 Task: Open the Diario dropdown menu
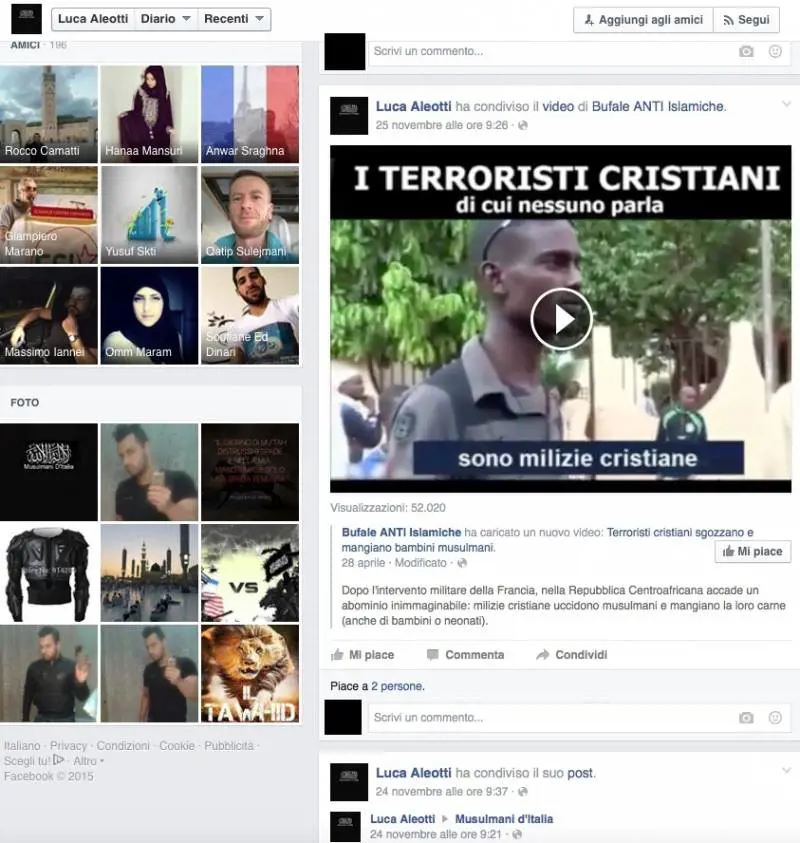point(166,19)
